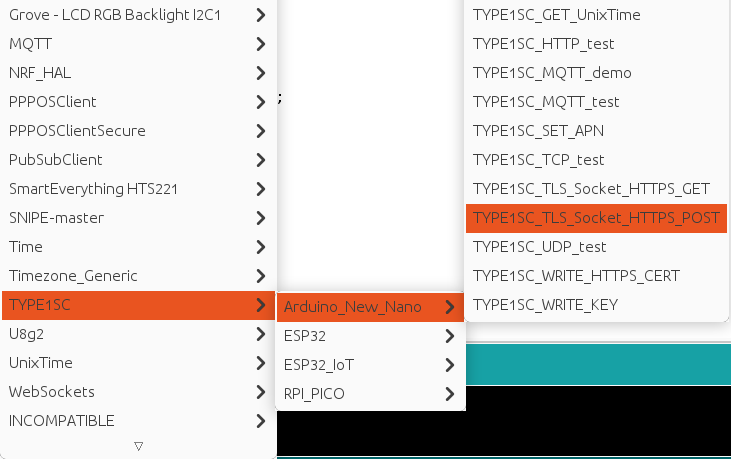731x459 pixels.
Task: Open the PPPOSClient examples submenu
Action: (x=138, y=102)
